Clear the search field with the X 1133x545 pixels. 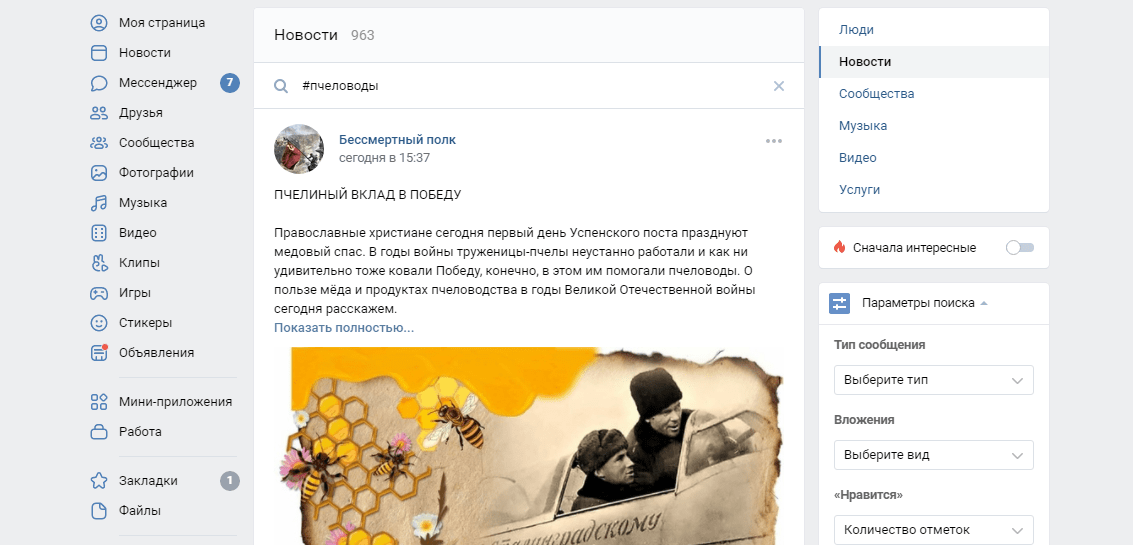coord(779,86)
